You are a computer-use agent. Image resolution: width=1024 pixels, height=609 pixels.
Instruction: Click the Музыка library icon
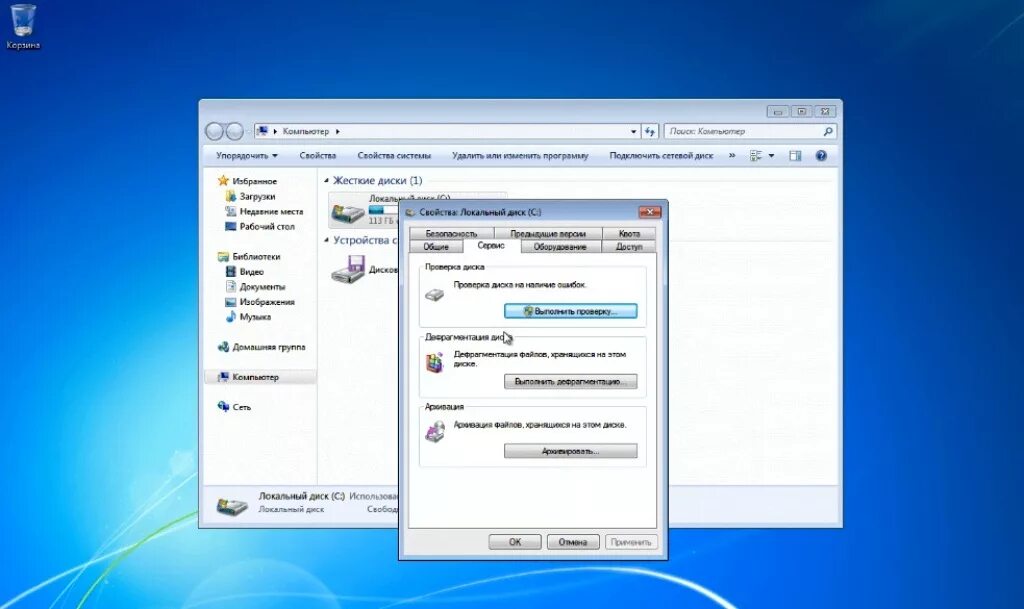(x=230, y=317)
